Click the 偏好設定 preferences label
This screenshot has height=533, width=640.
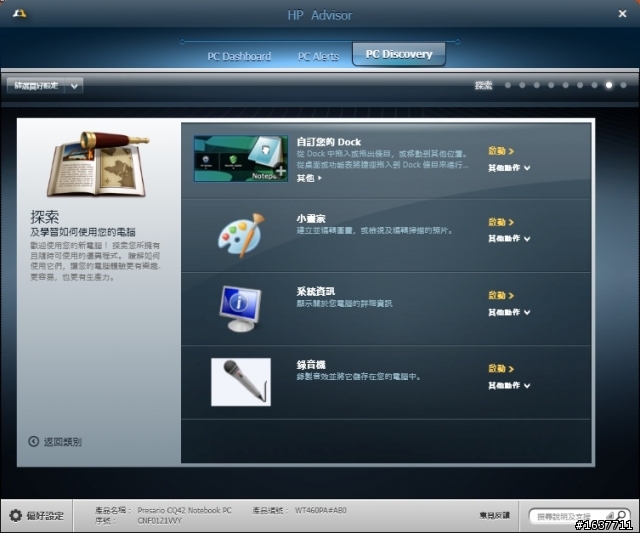pos(45,516)
